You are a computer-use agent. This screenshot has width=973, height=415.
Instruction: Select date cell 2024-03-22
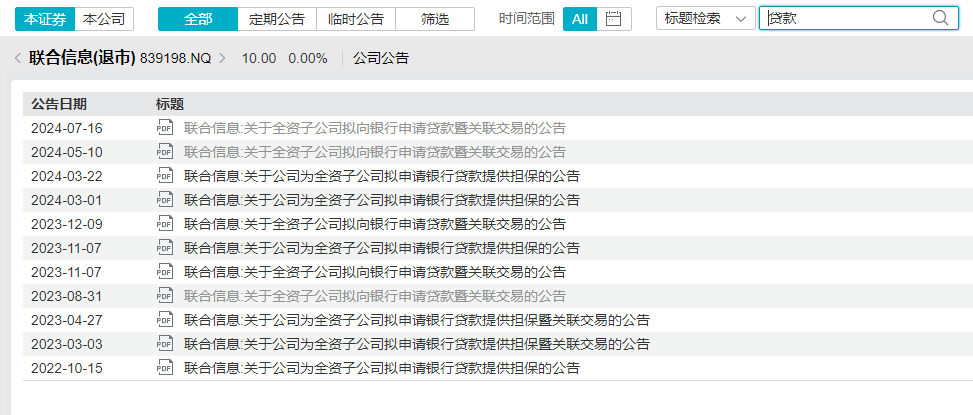click(x=66, y=176)
